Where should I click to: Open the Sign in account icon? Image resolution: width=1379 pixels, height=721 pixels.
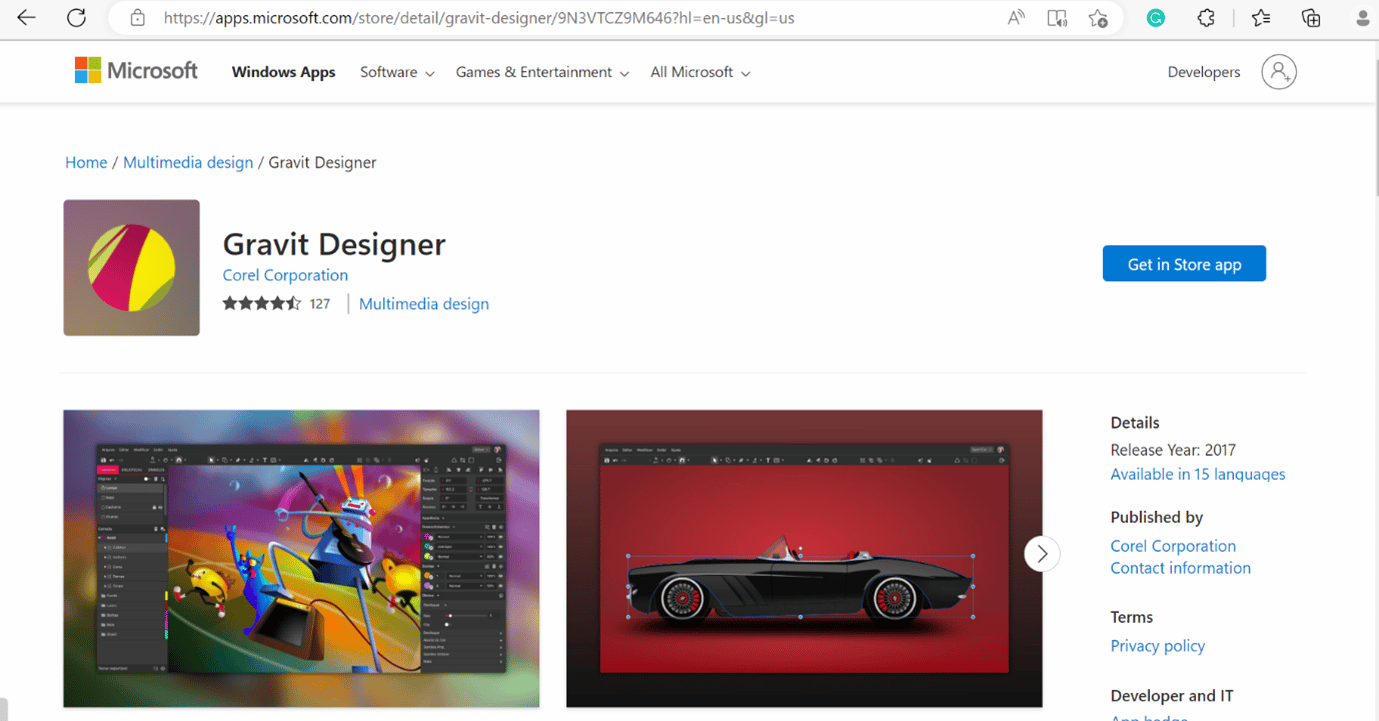coord(1279,72)
